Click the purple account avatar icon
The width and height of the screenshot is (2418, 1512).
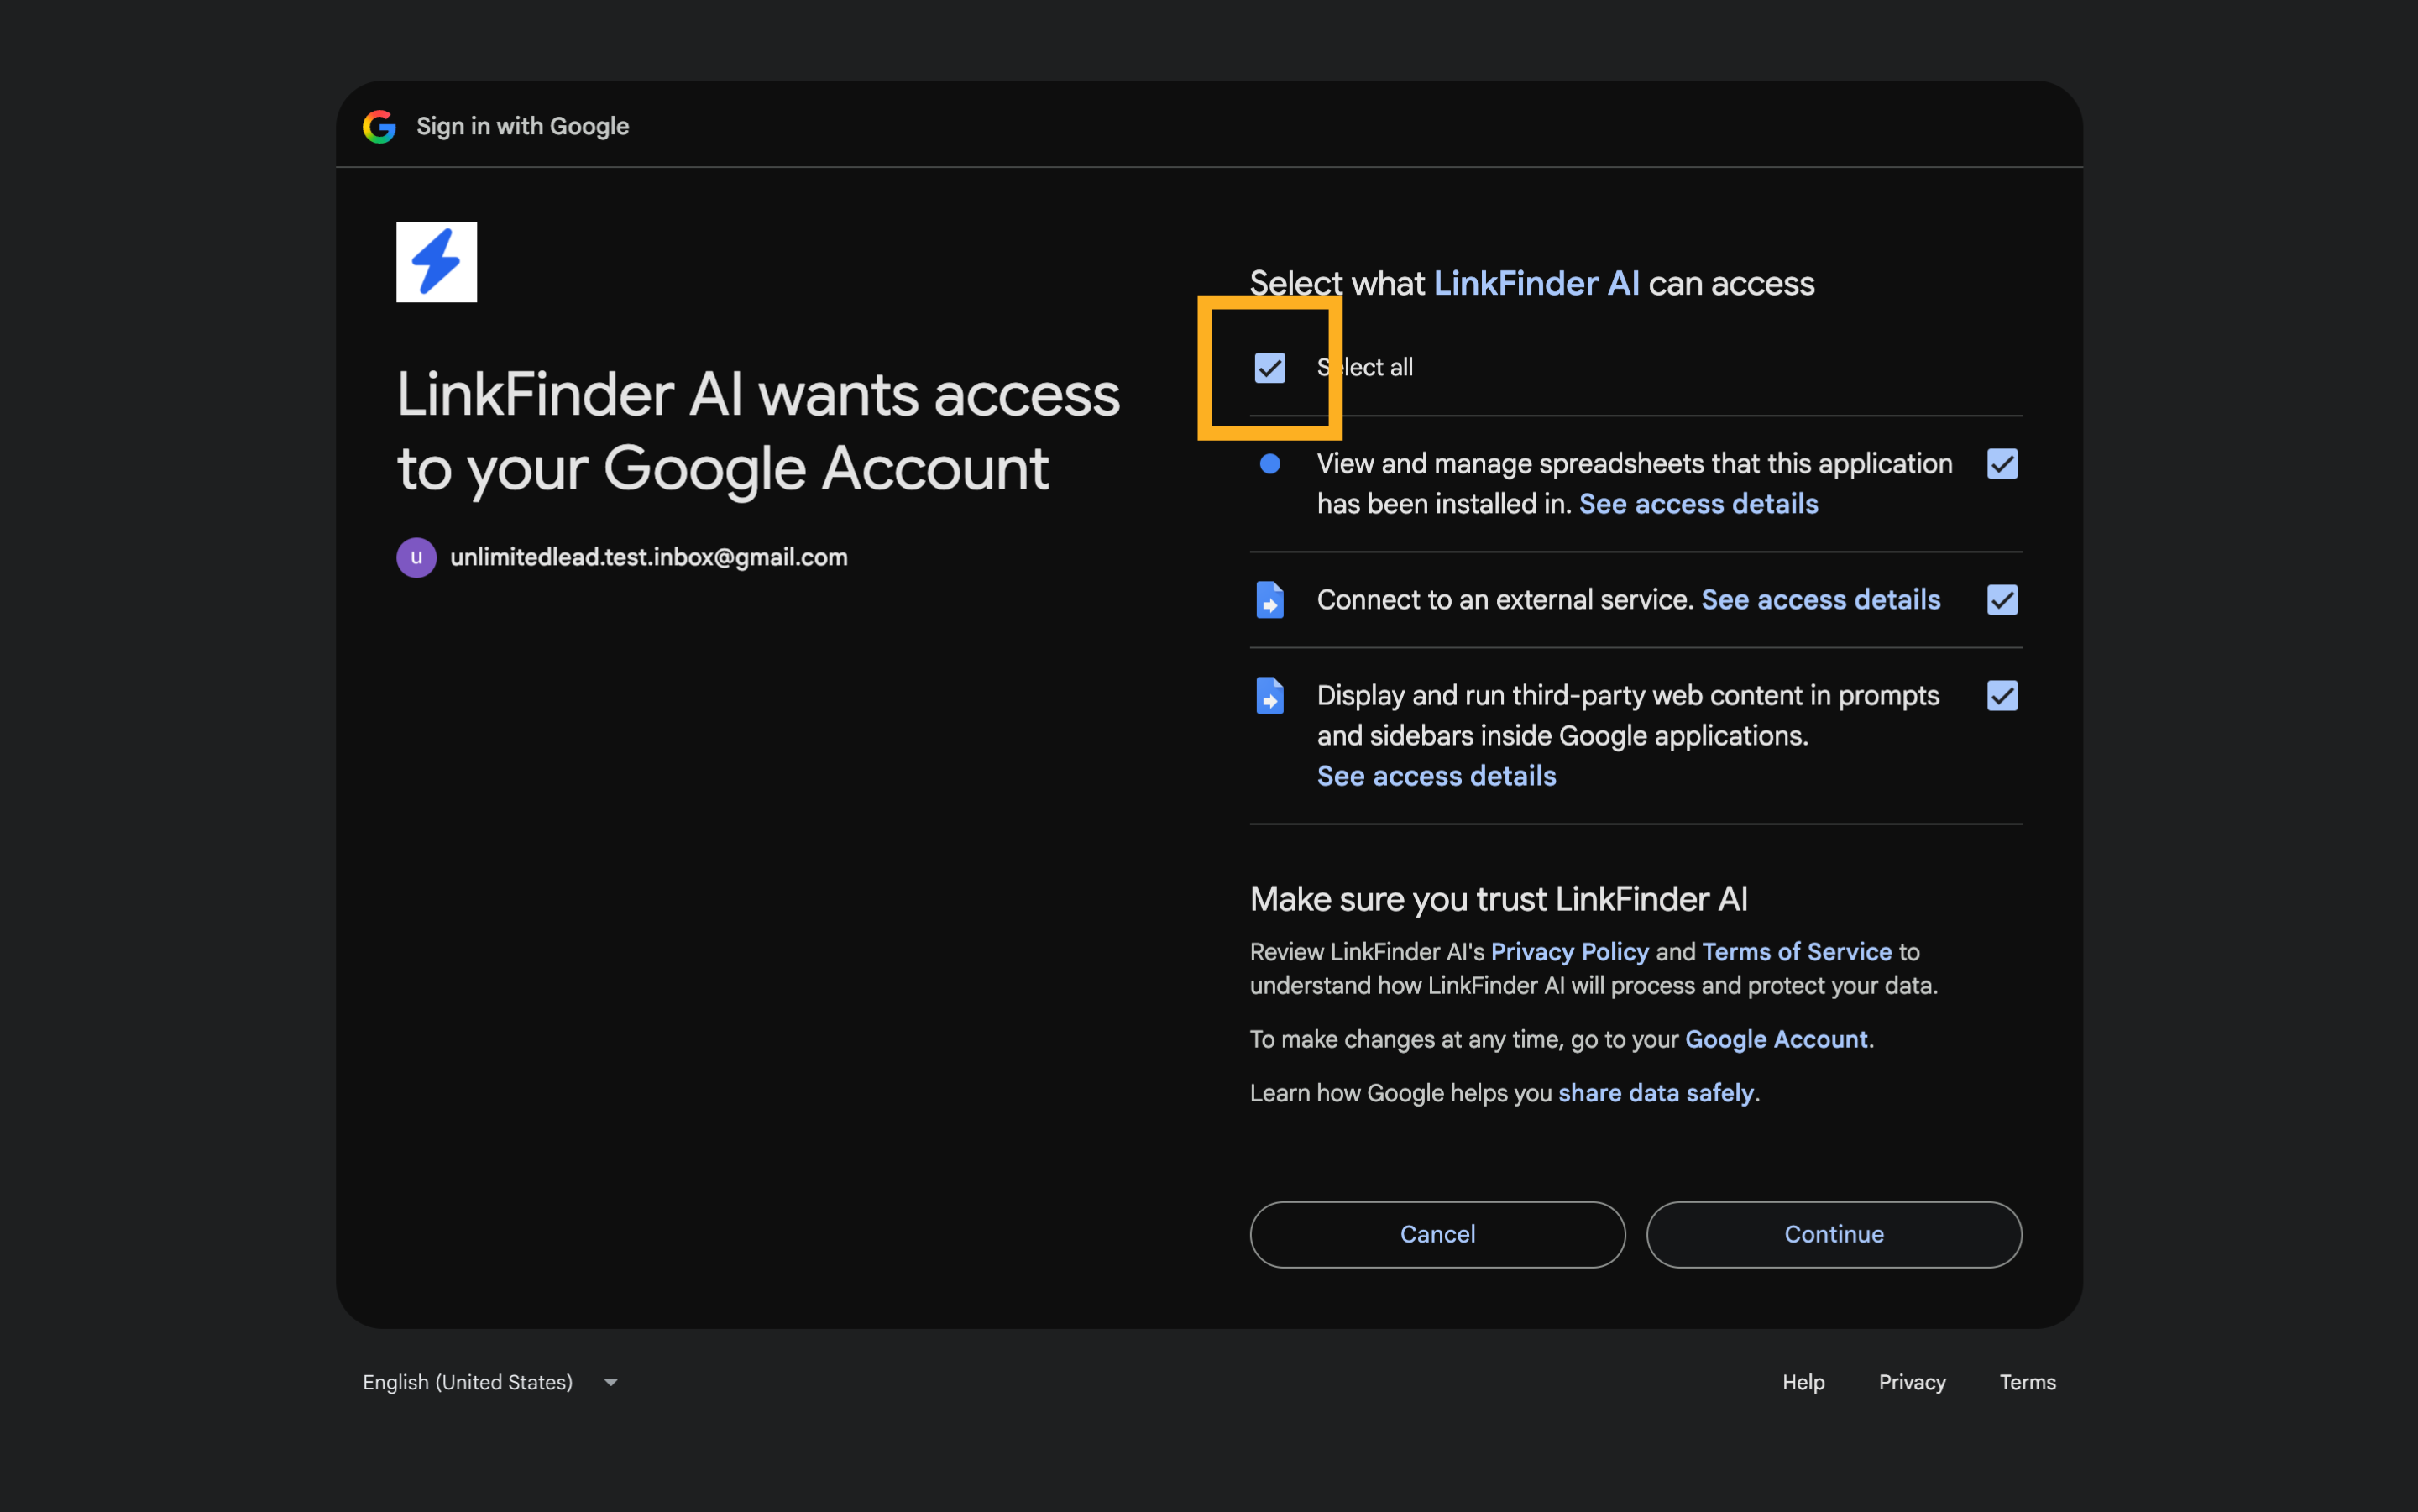[416, 558]
